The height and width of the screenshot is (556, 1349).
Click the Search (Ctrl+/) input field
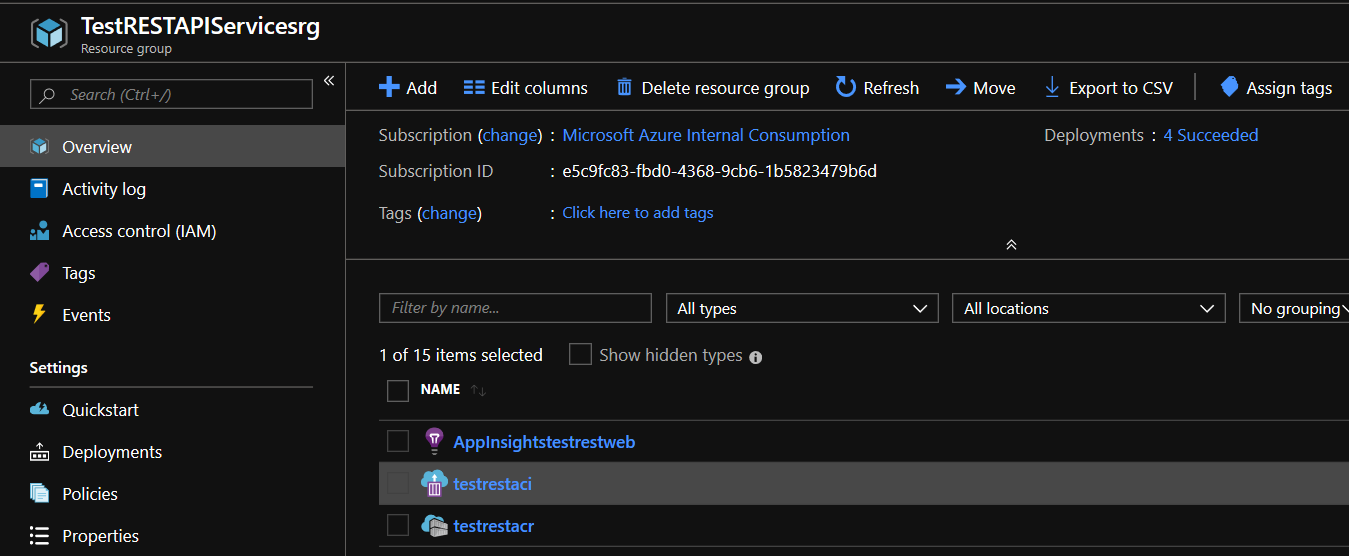(171, 95)
